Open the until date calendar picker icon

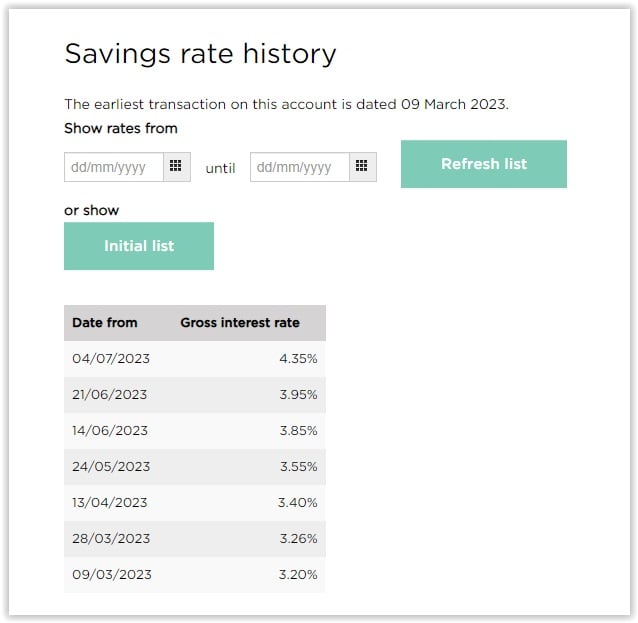point(363,167)
